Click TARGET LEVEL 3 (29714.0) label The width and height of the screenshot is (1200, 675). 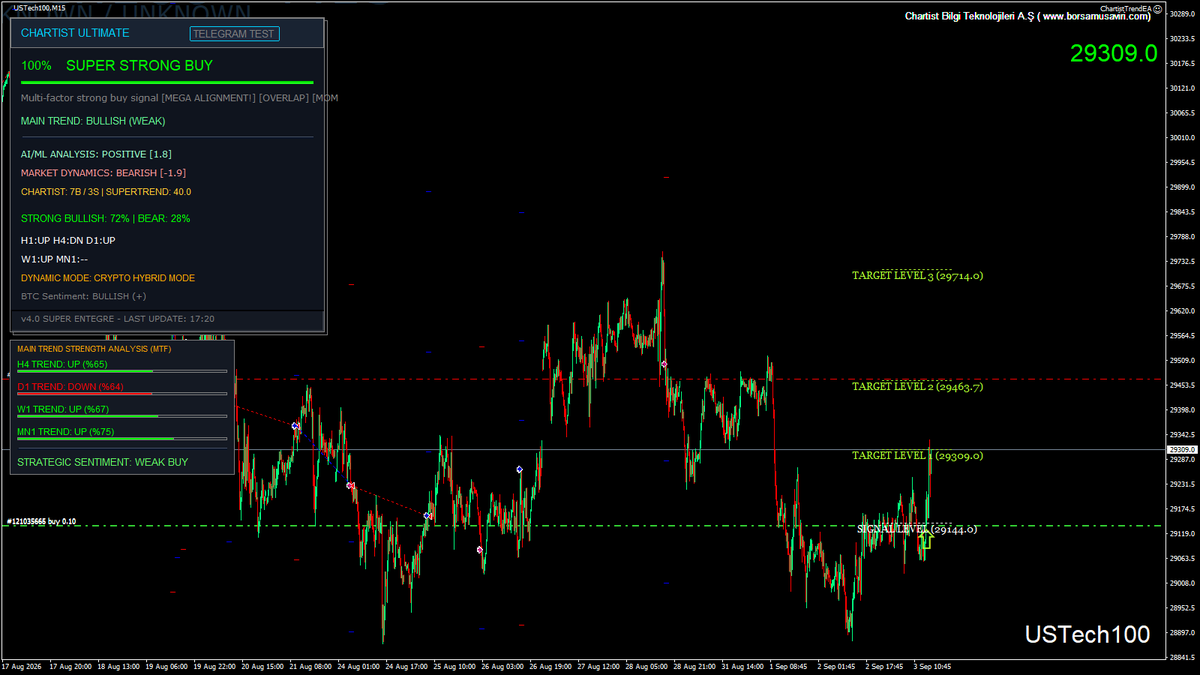(917, 275)
